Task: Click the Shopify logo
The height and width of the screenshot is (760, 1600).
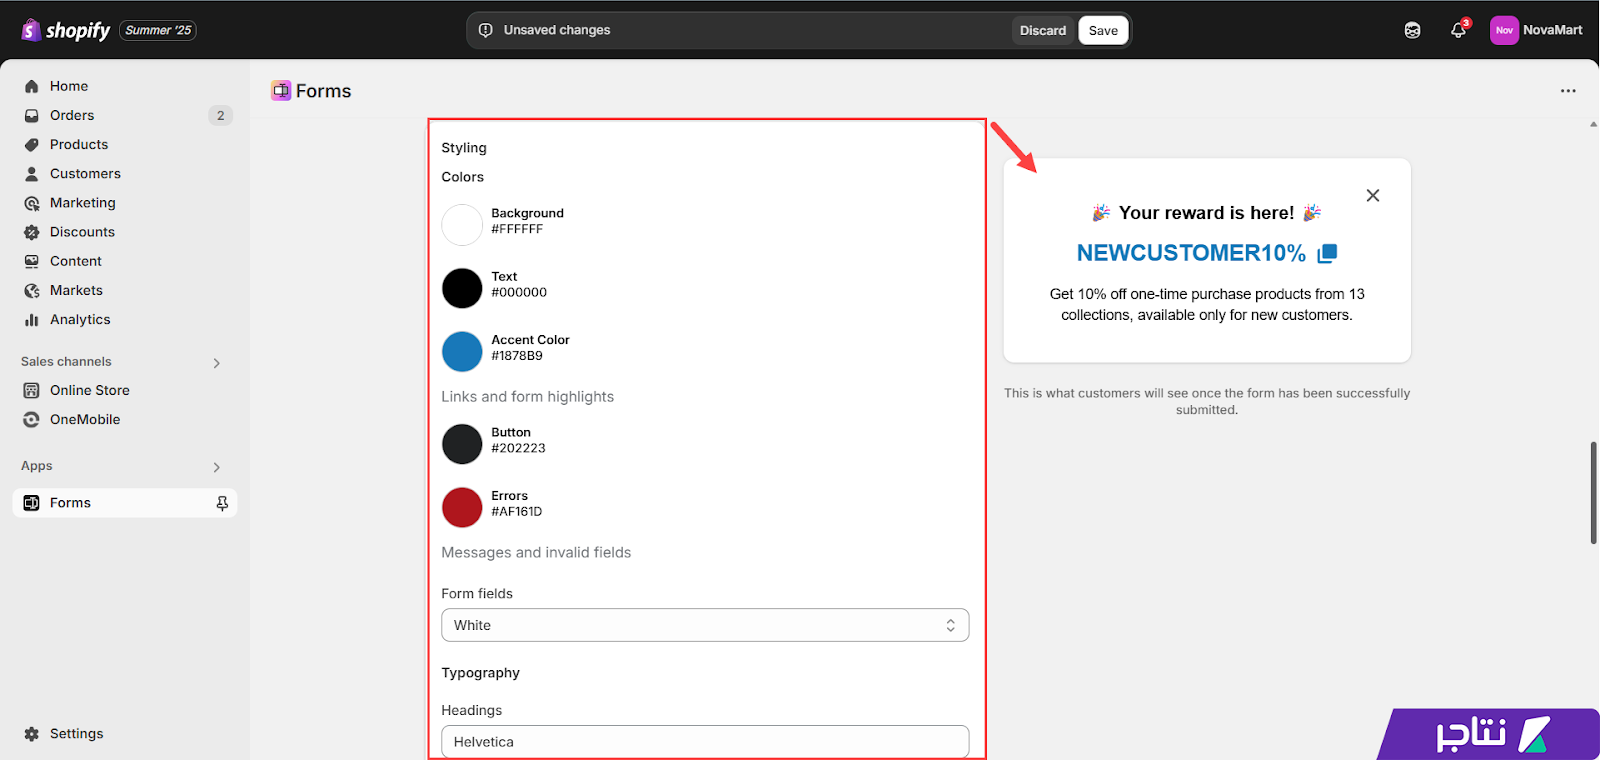Action: click(x=66, y=30)
